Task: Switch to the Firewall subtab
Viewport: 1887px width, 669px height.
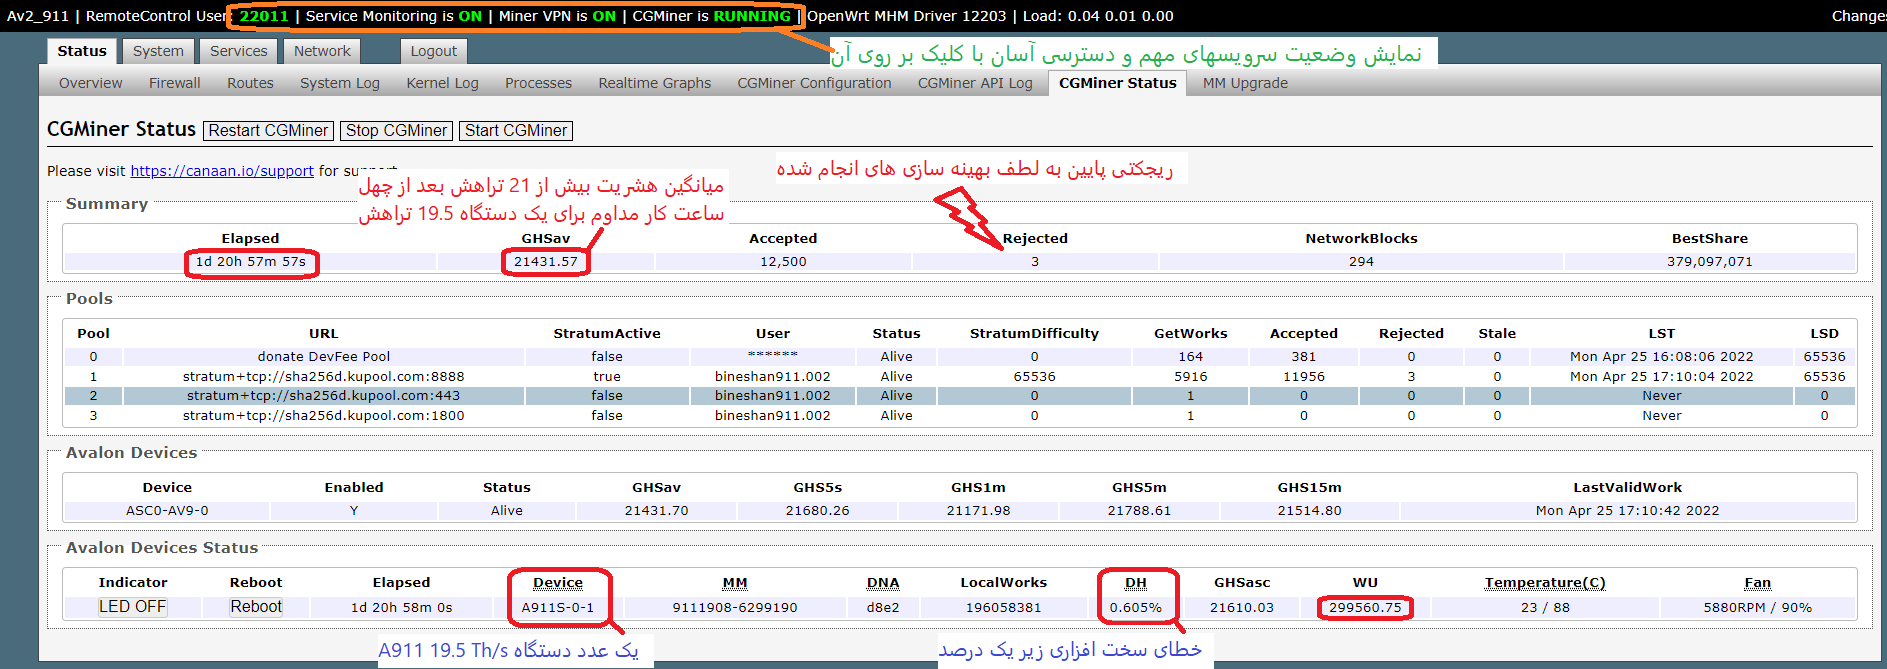Action: click(175, 83)
